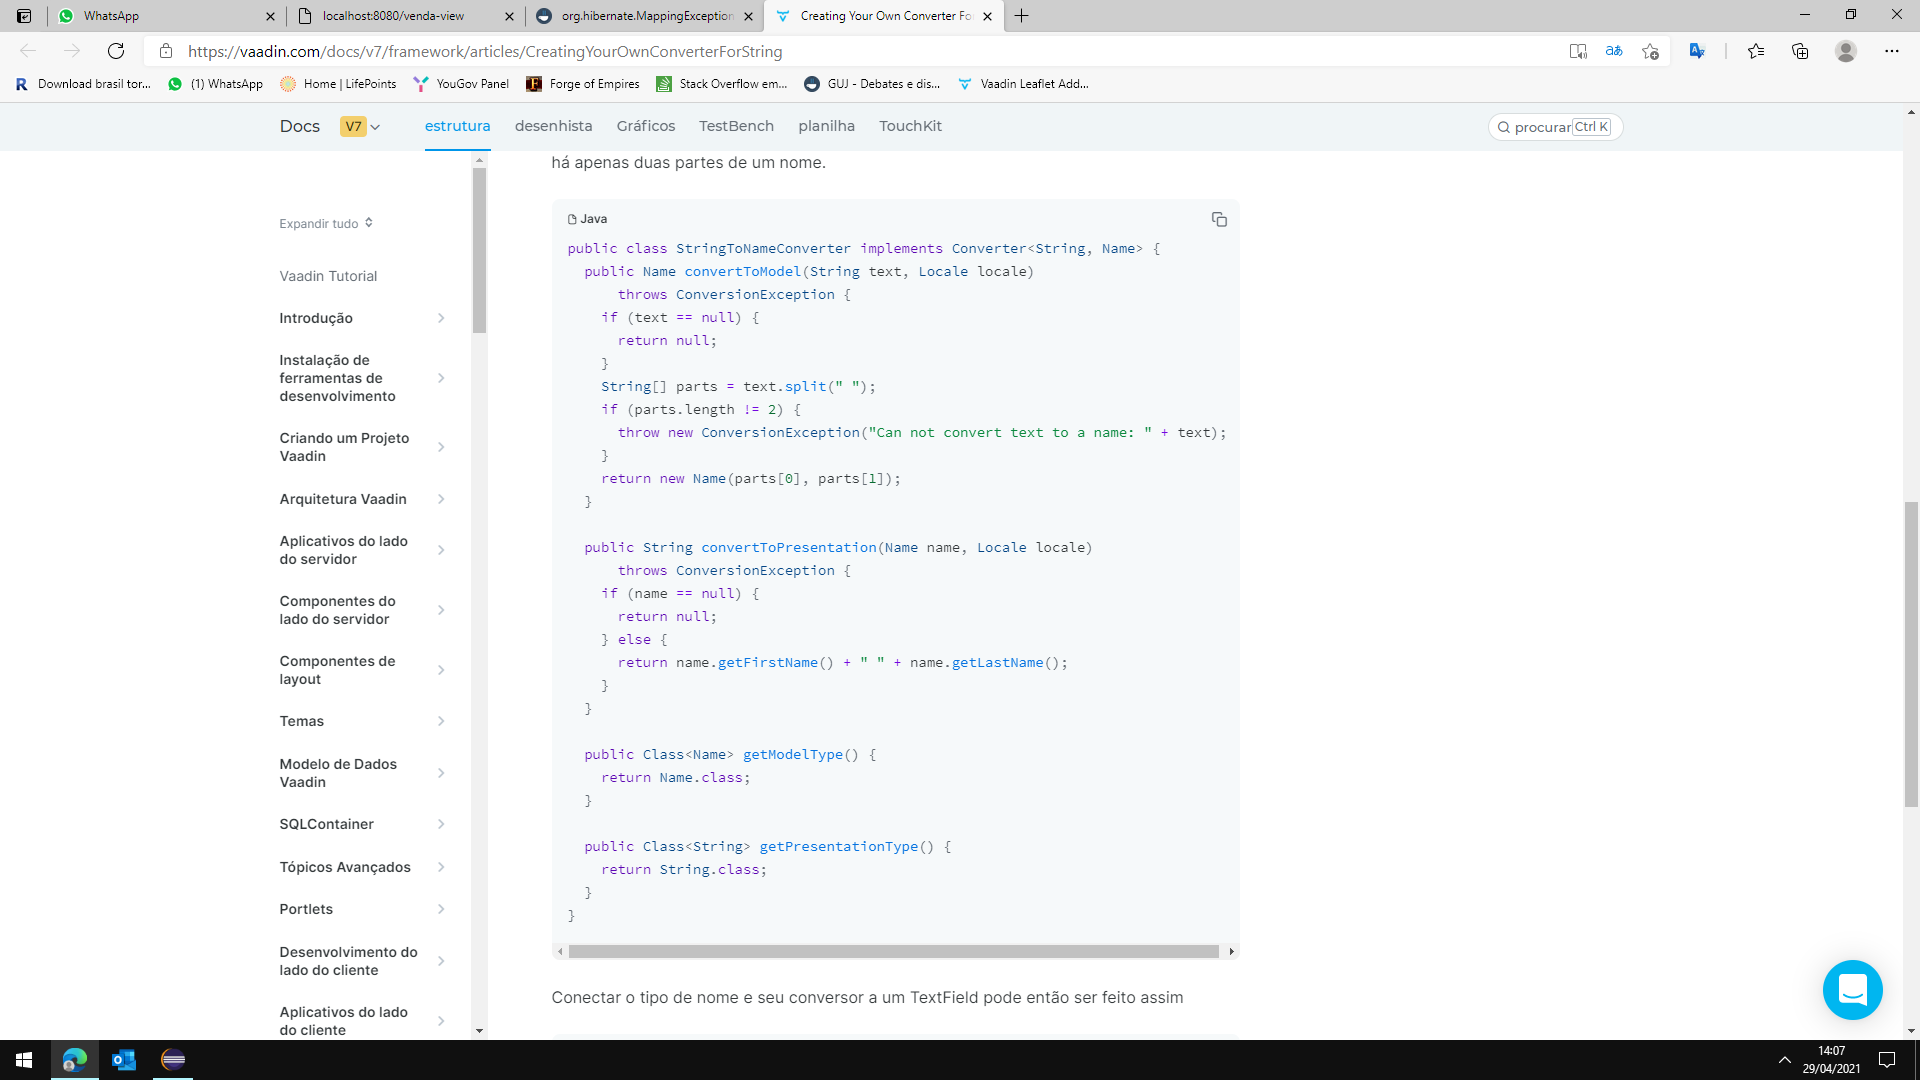Expand the Introdução section

441,318
